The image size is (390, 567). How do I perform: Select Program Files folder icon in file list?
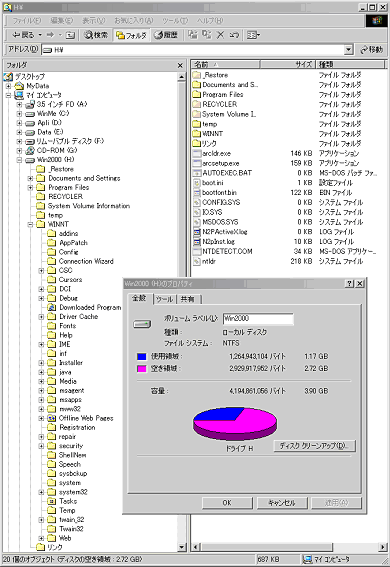pyautogui.click(x=197, y=95)
